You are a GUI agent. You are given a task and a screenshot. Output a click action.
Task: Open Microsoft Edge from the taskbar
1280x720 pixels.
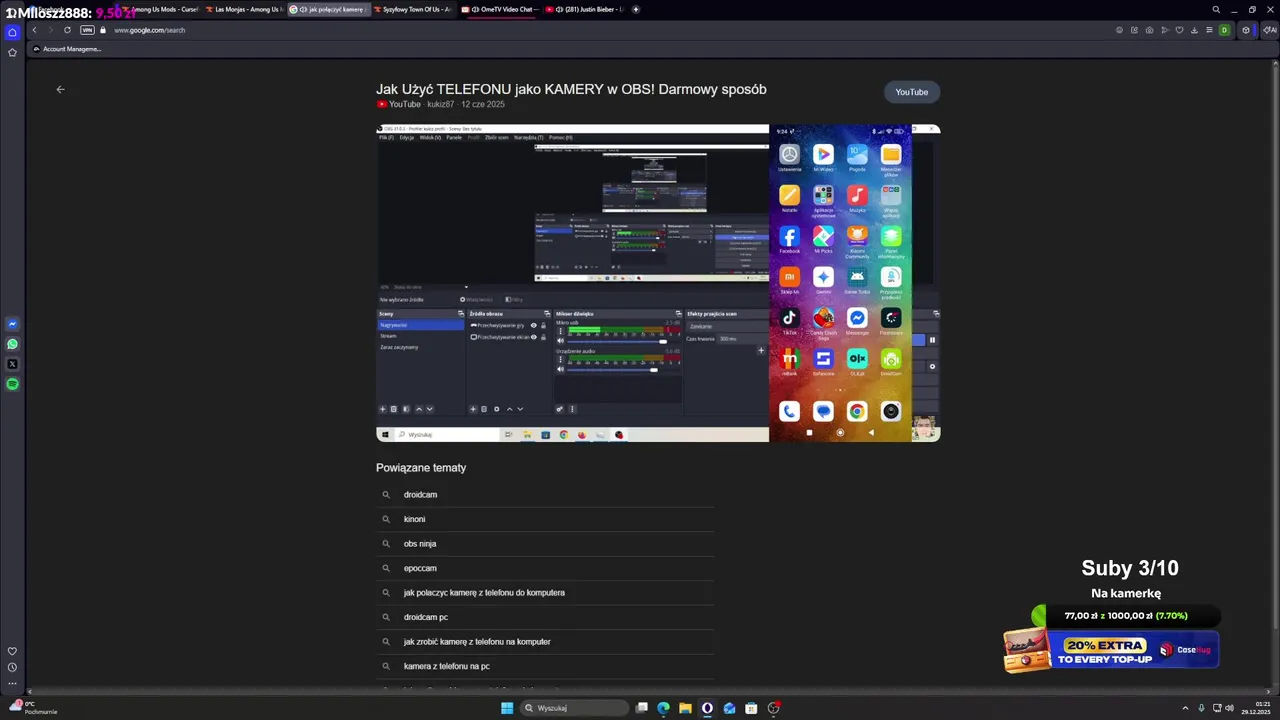(x=663, y=708)
